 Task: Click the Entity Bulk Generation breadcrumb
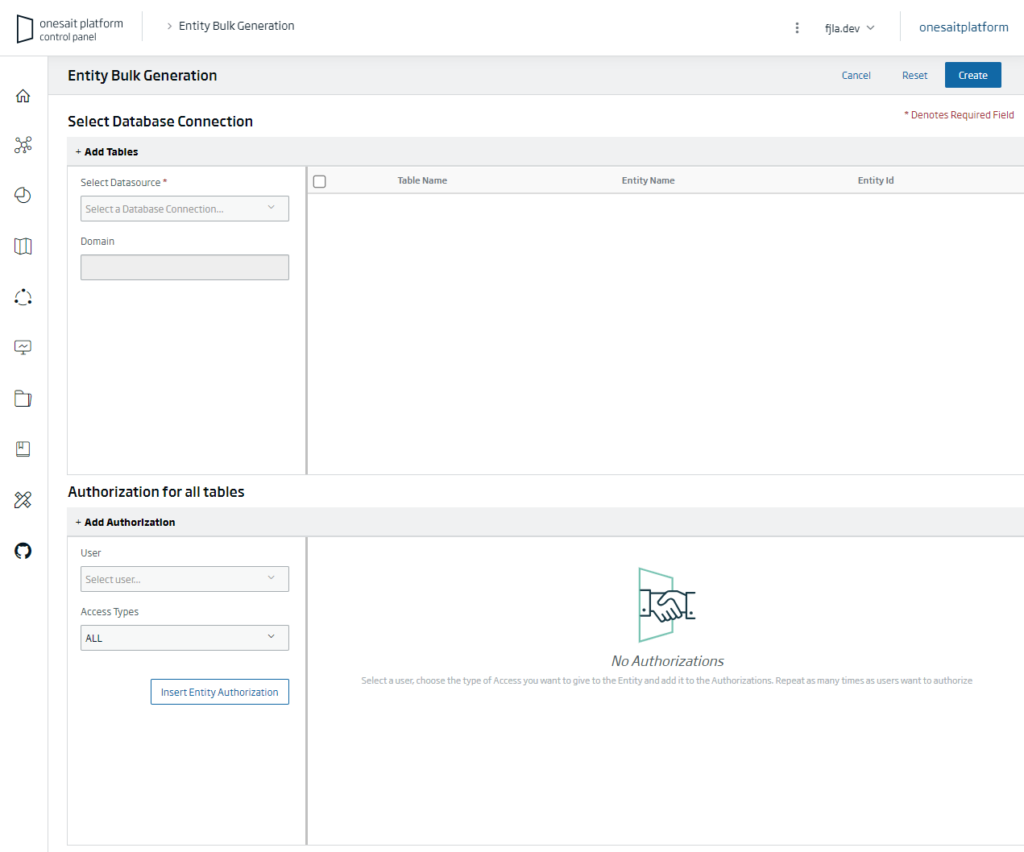(236, 26)
